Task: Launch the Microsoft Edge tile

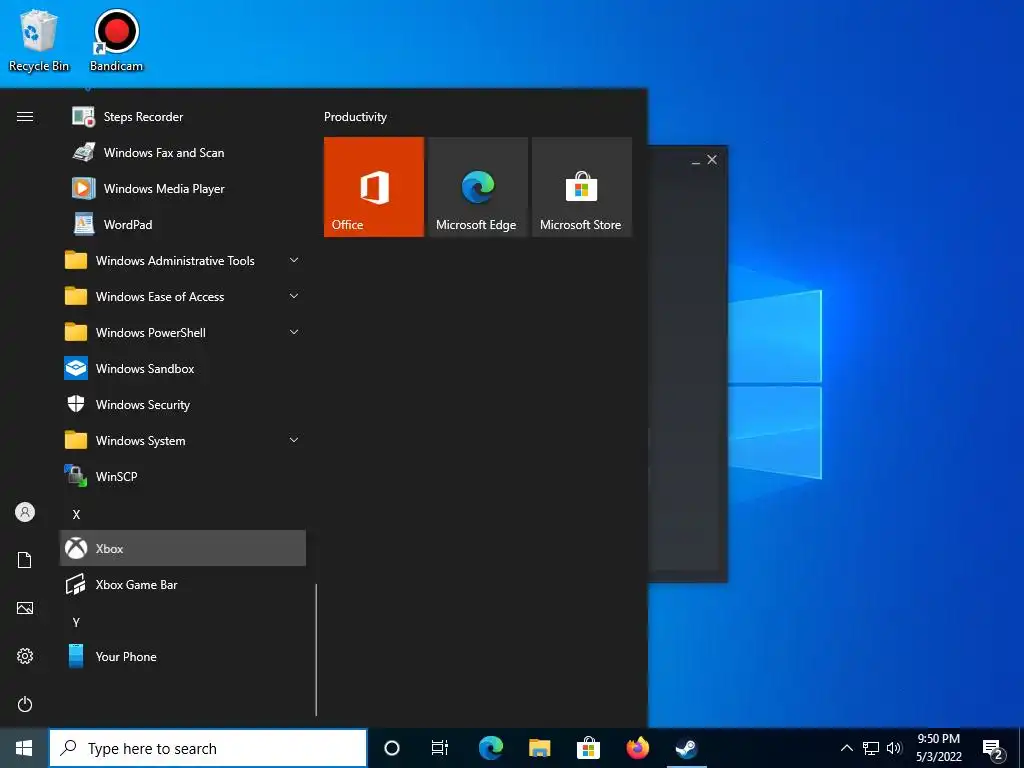Action: [477, 187]
